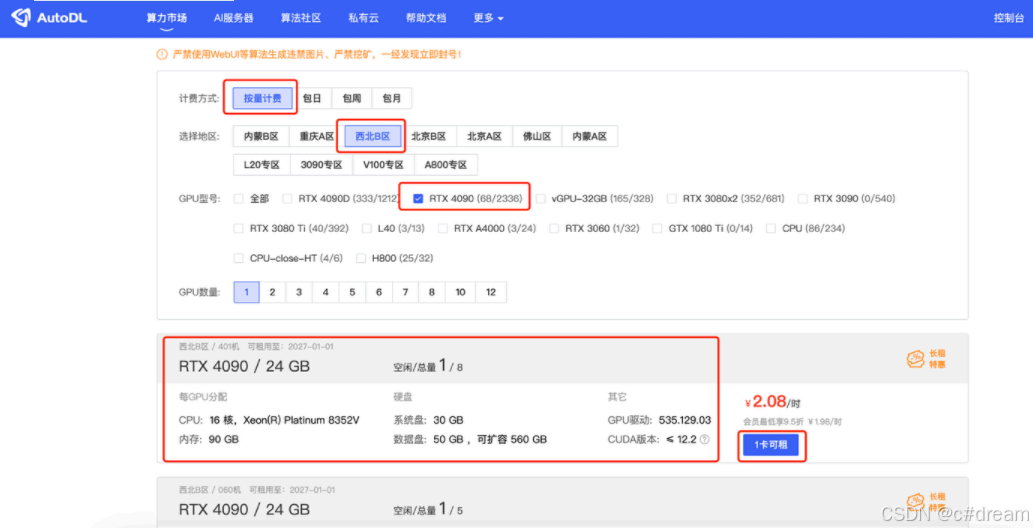Check the L40 (3/13) checkbox
Viewport: 1033px width, 532px height.
pos(366,228)
